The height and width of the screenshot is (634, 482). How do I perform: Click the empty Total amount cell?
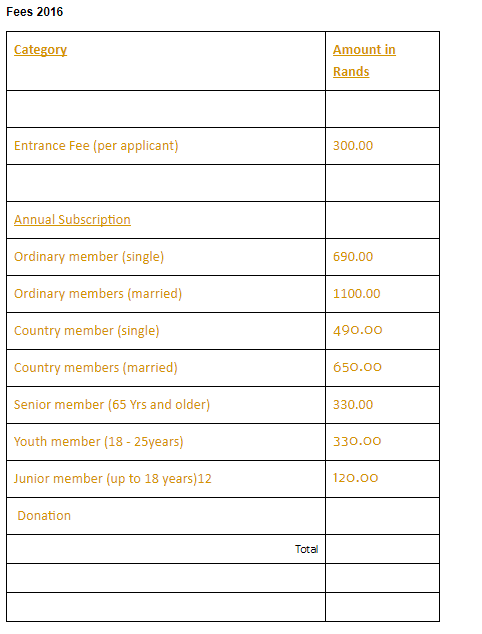coord(382,549)
